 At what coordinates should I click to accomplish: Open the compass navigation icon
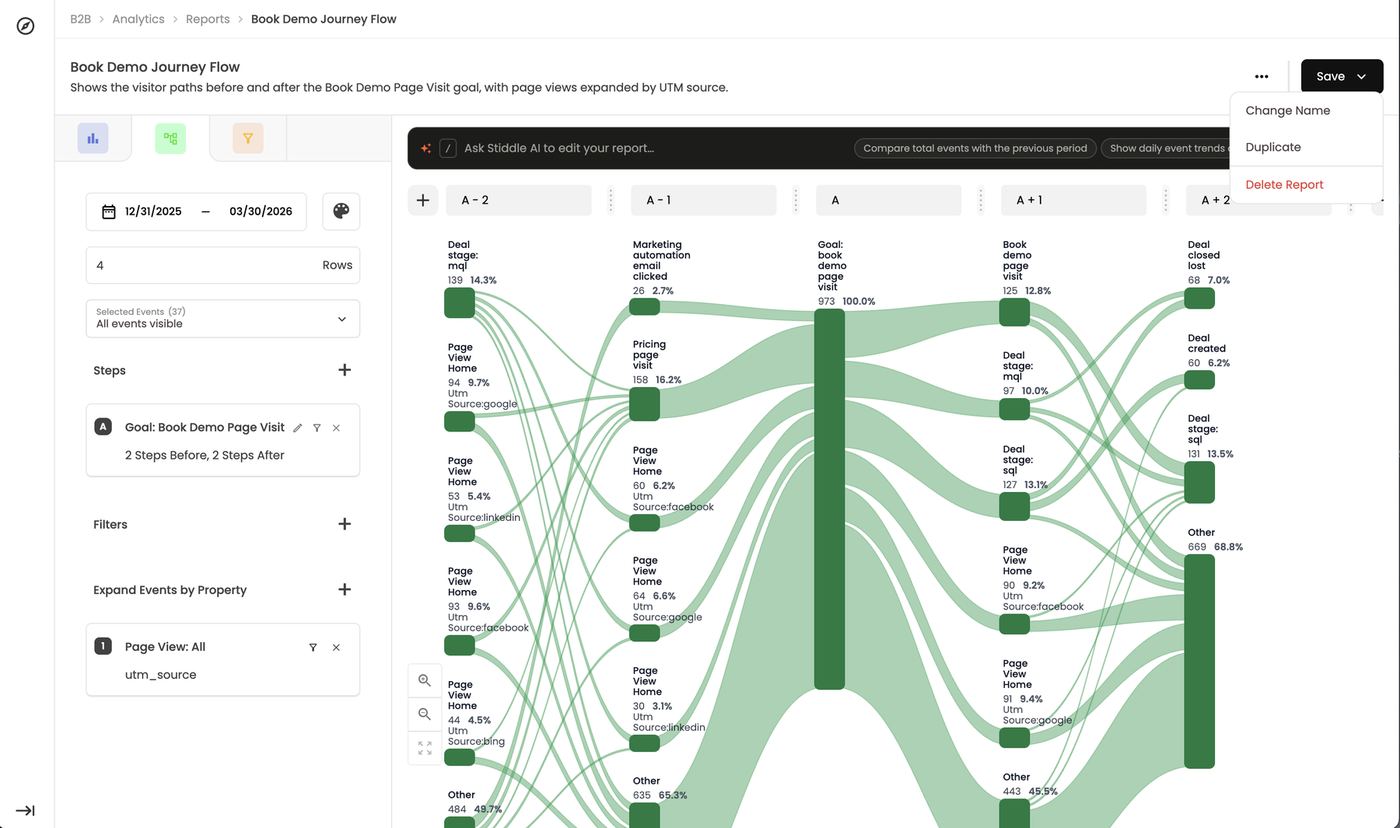26,26
